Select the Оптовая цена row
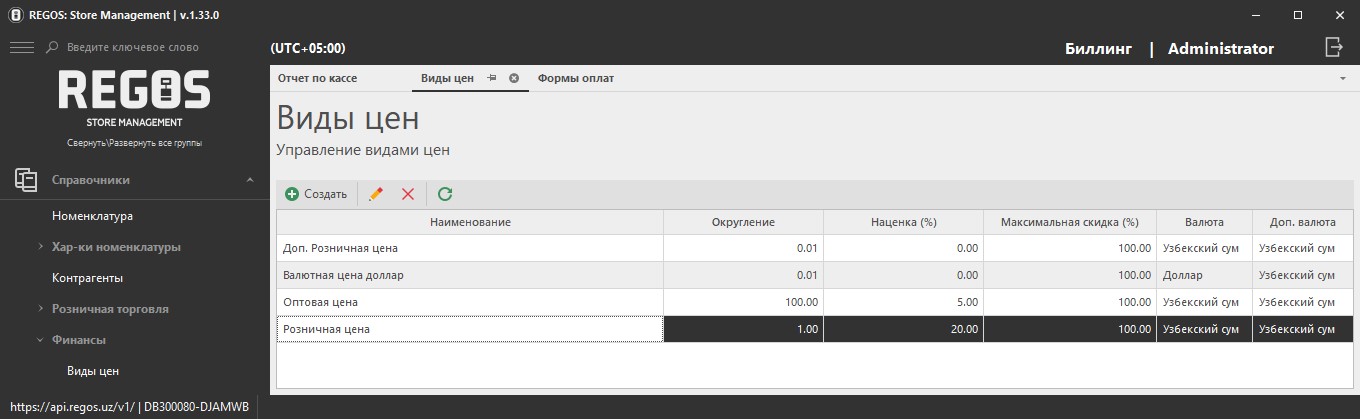 point(470,302)
